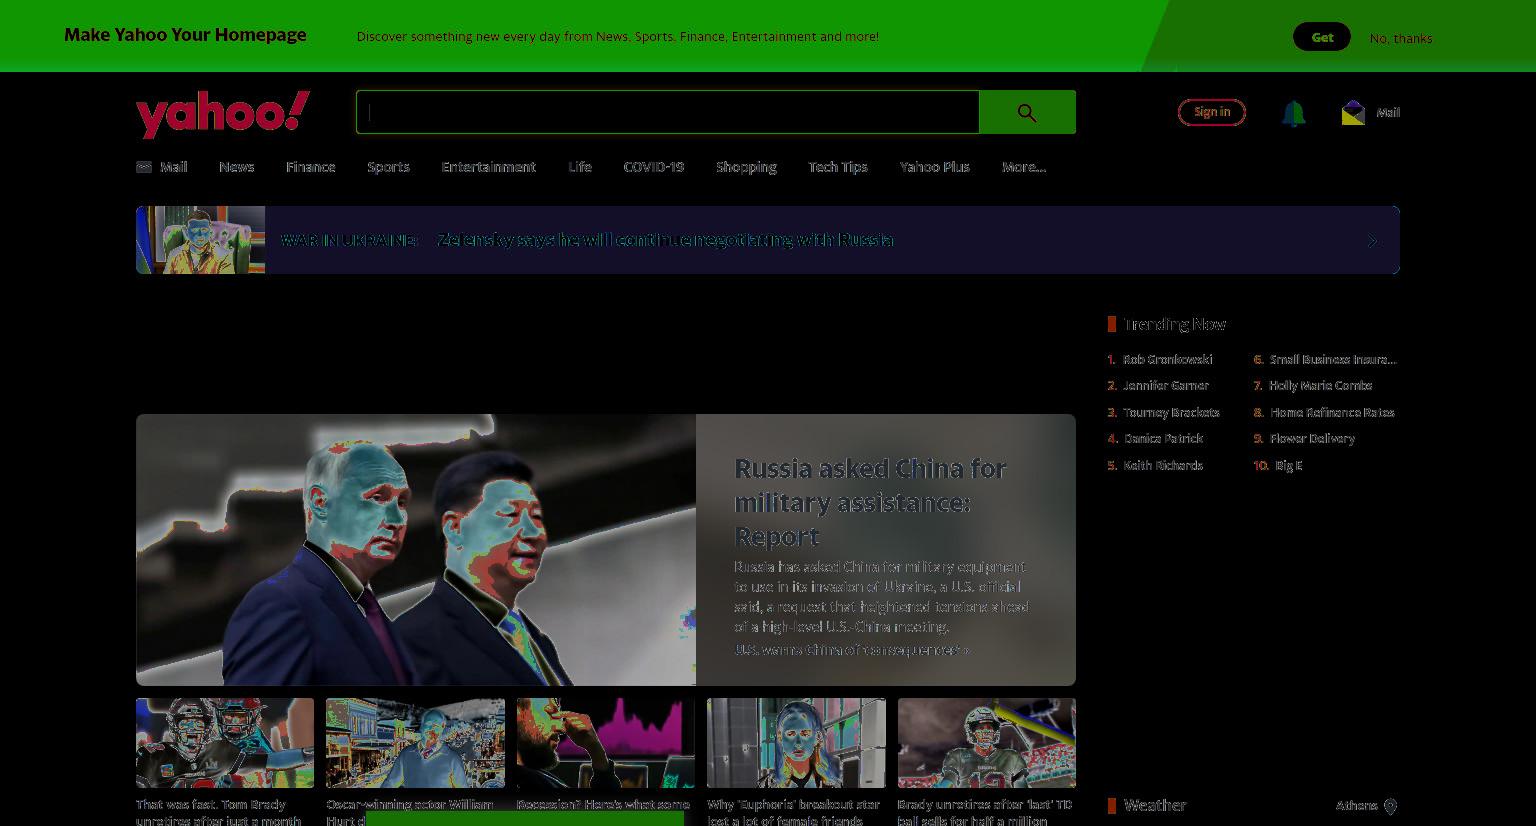1536x826 pixels.
Task: Select trending topic Danica Patrick
Action: (1163, 438)
